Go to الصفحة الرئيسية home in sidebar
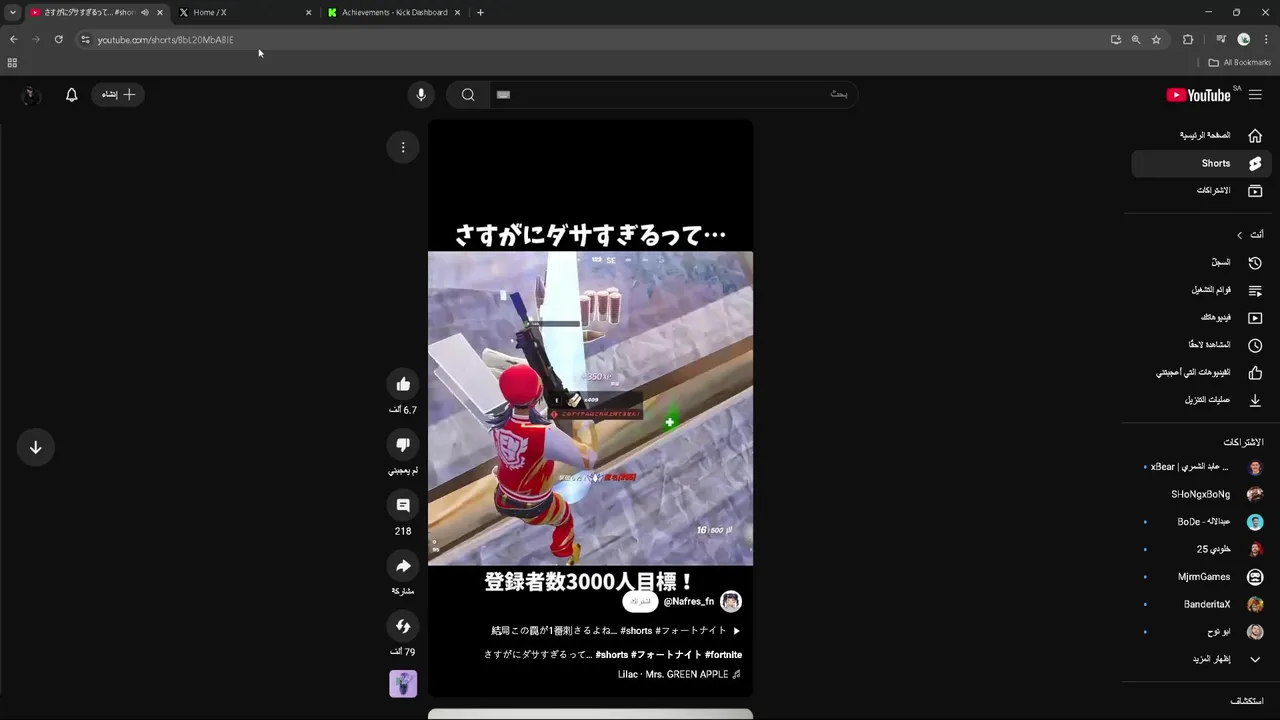The height and width of the screenshot is (720, 1280). coord(1201,135)
